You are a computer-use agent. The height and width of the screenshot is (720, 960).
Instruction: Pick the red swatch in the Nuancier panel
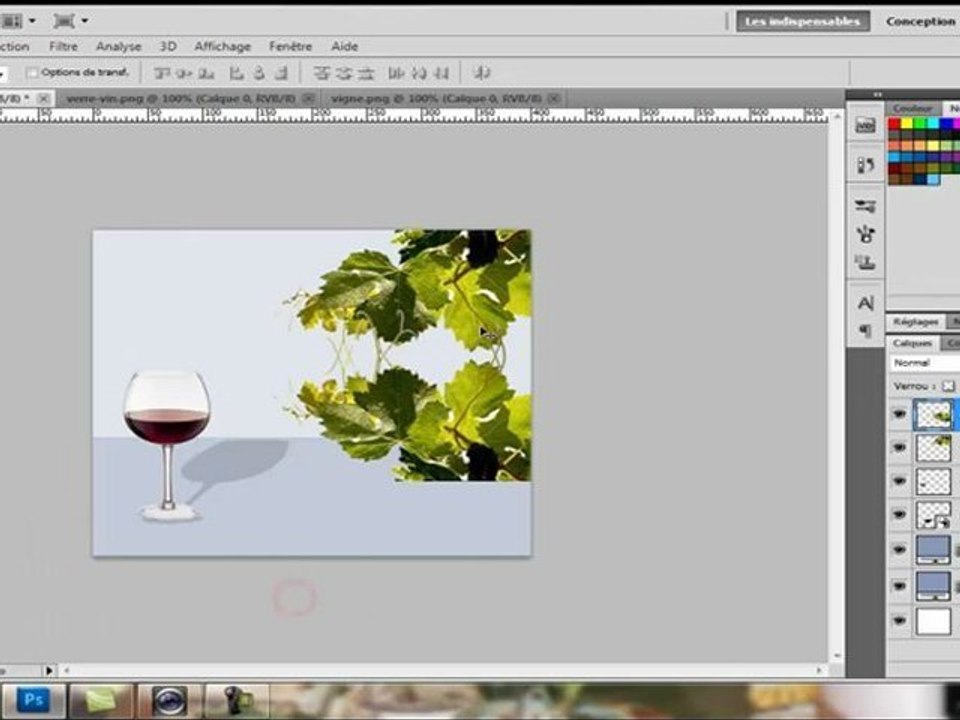[x=894, y=124]
